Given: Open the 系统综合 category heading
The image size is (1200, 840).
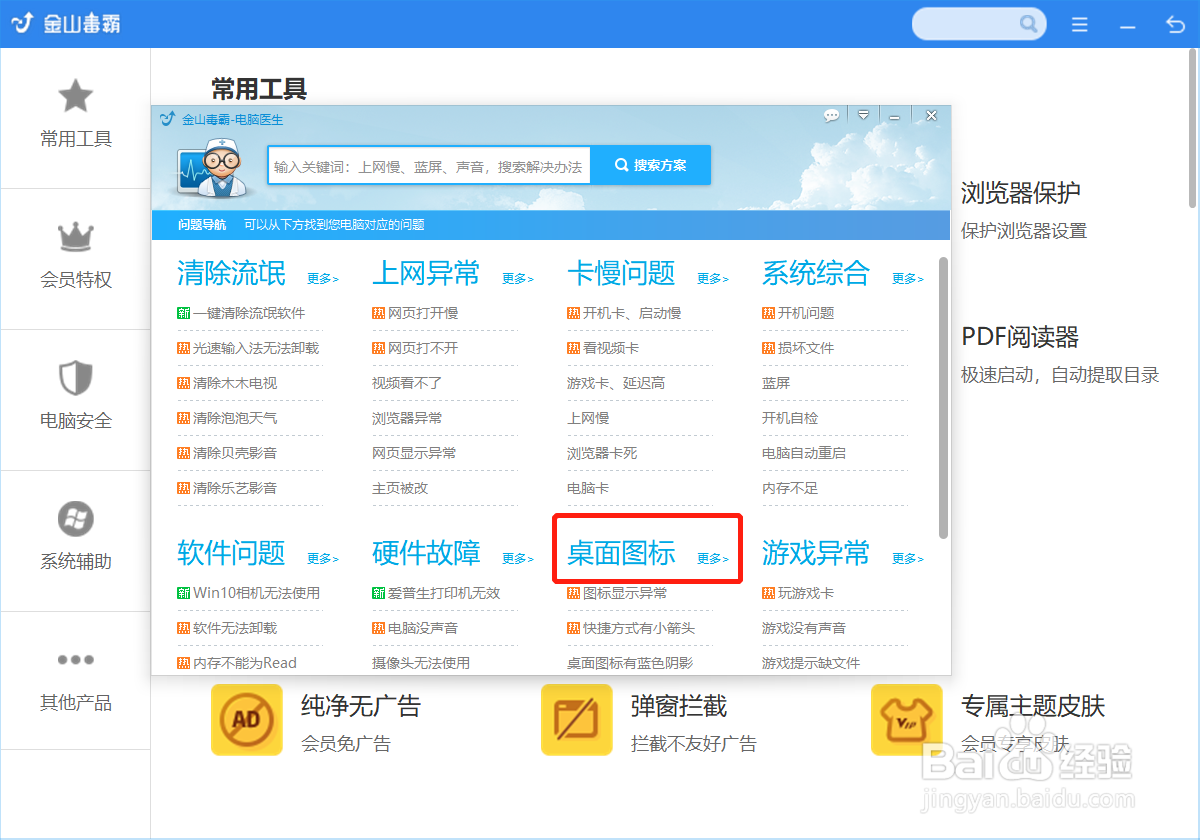Looking at the screenshot, I should (x=816, y=273).
